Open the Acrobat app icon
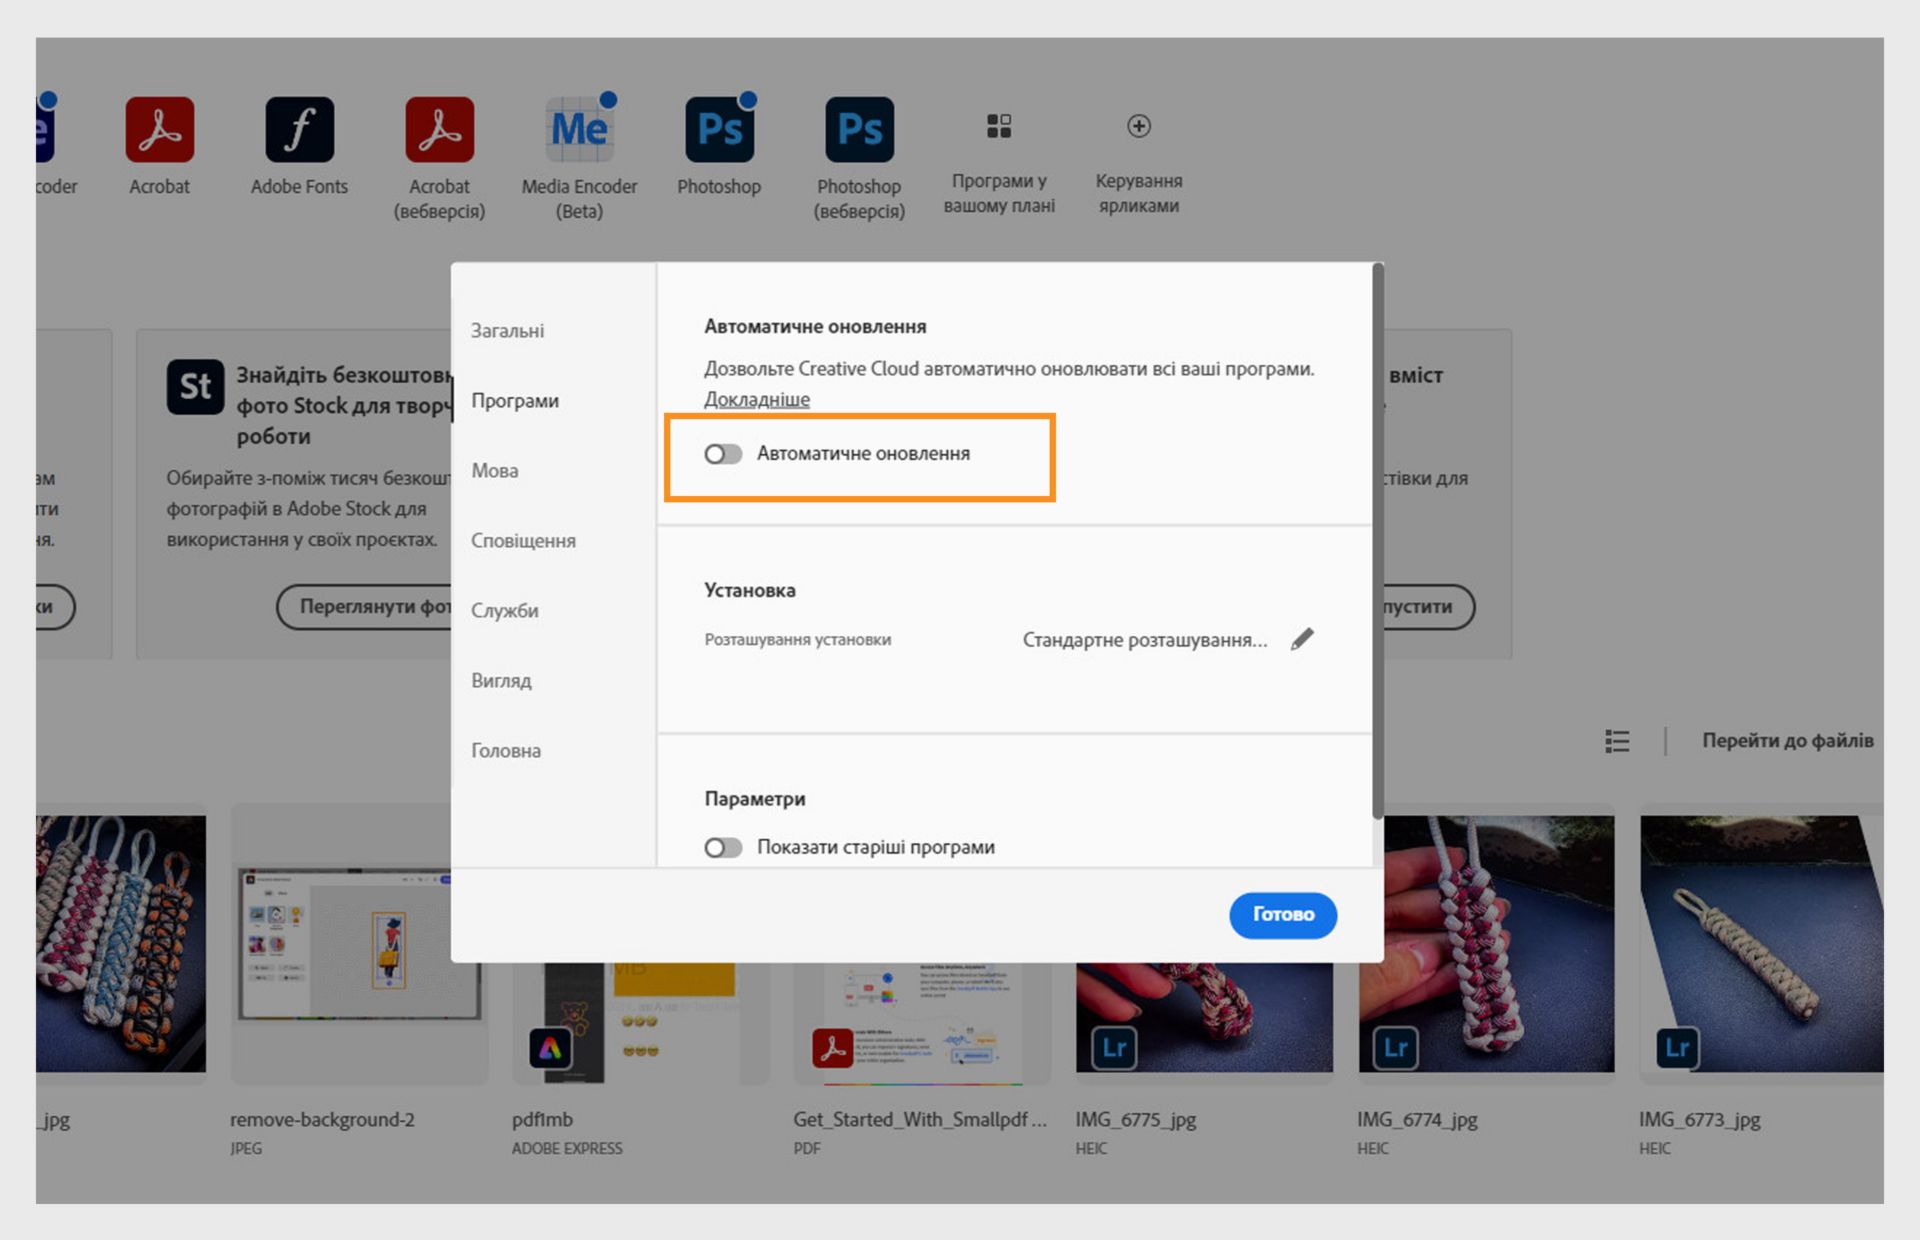This screenshot has width=1920, height=1240. 159,130
